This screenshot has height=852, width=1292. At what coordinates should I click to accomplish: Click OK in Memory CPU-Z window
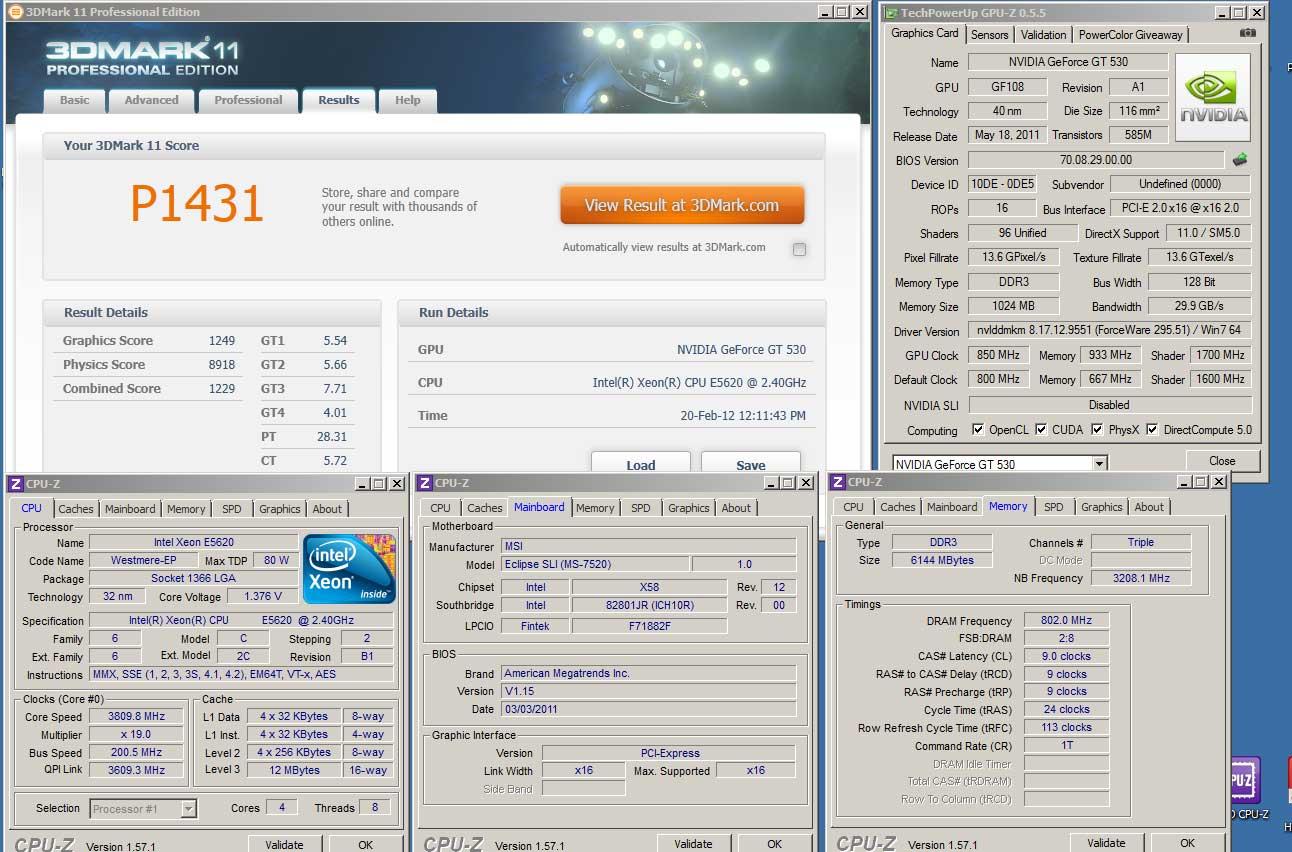(1187, 842)
